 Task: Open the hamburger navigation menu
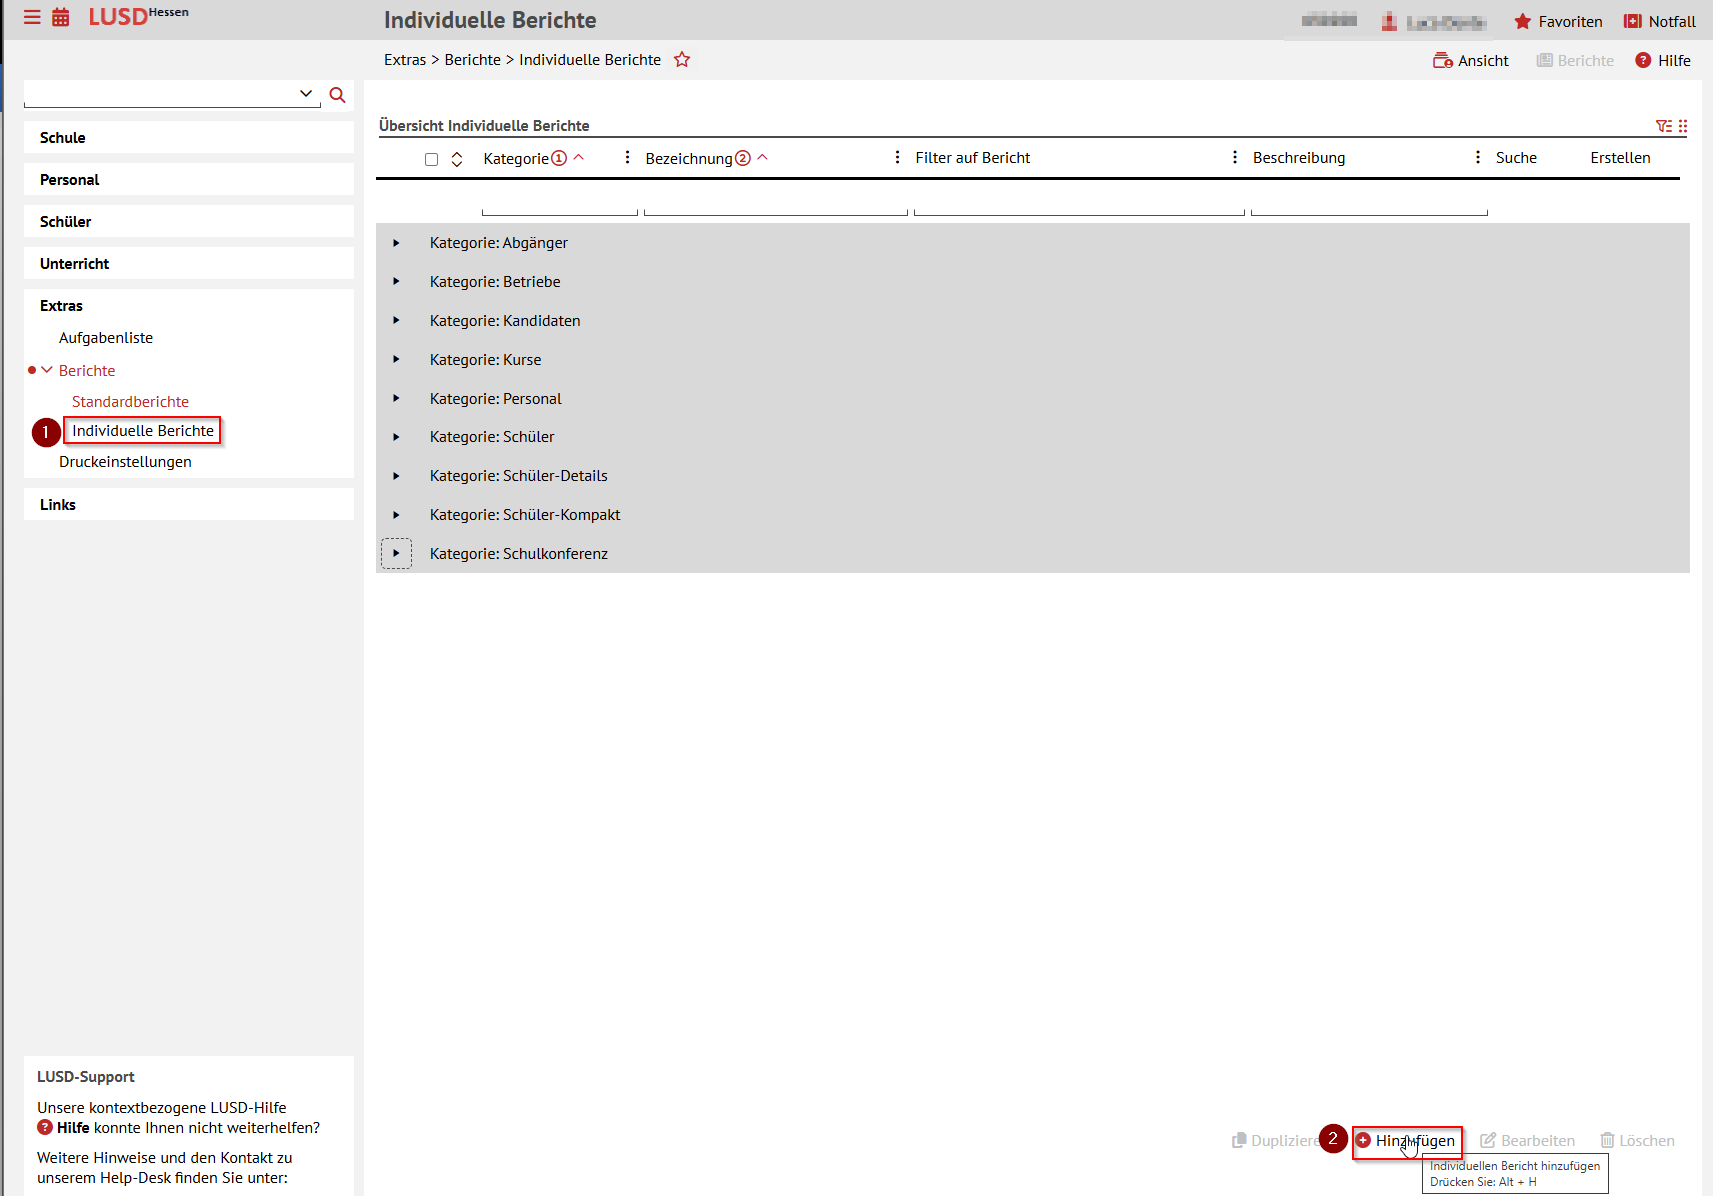[31, 17]
